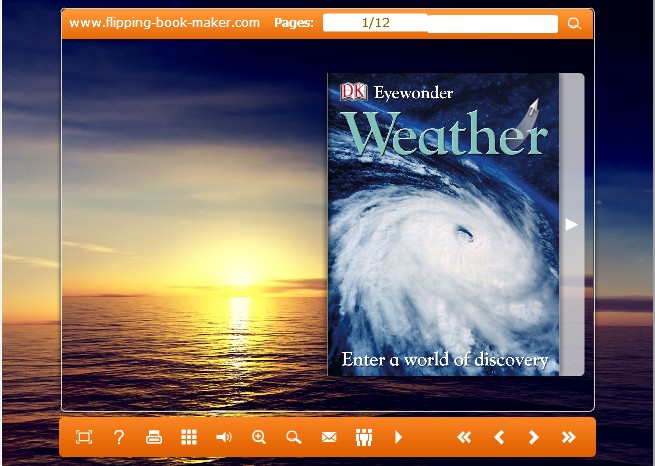Go to previous page arrow
The image size is (655, 466).
point(499,437)
